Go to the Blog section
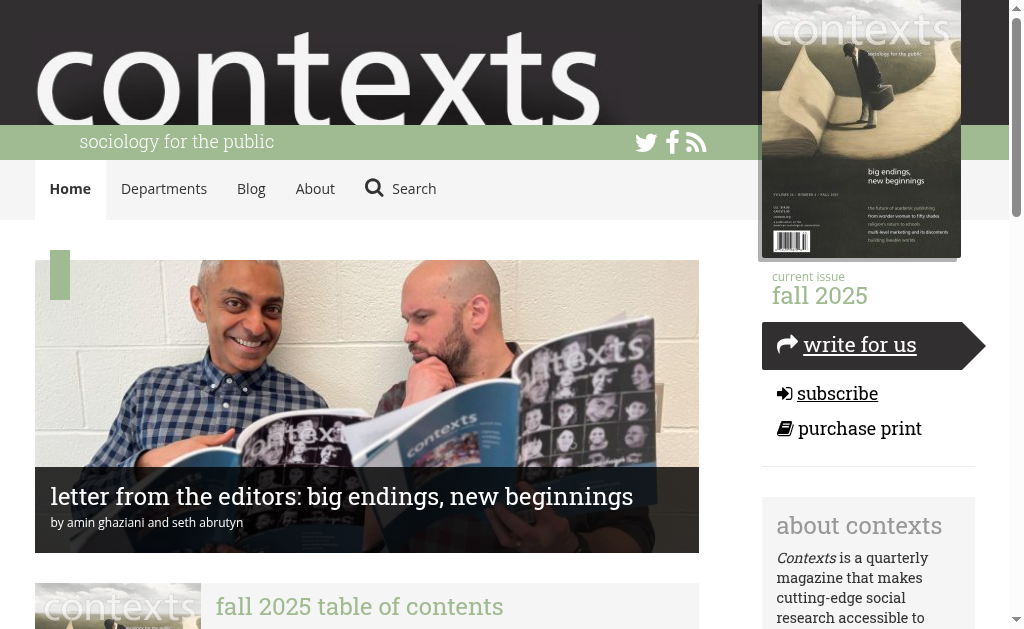1024x629 pixels. click(x=251, y=189)
